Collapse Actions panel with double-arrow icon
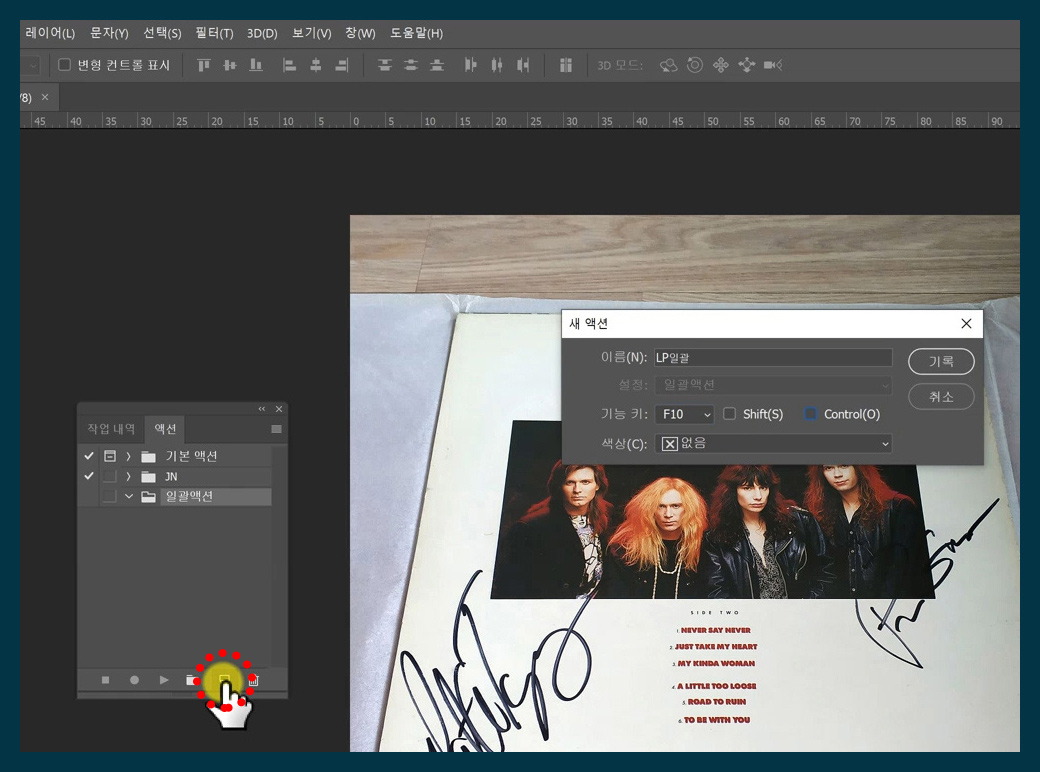This screenshot has height=772, width=1040. pyautogui.click(x=262, y=409)
